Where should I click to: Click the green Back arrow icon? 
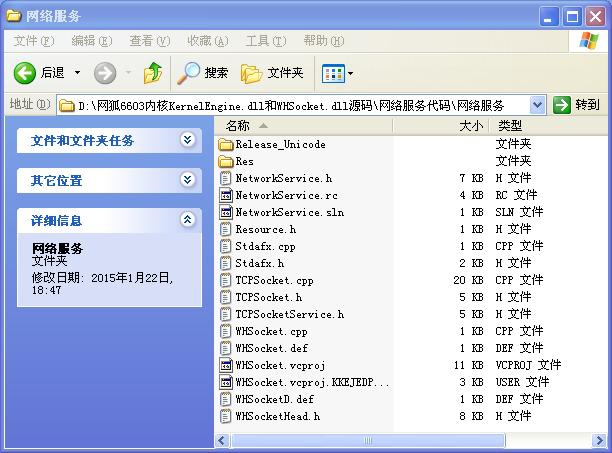tap(25, 73)
